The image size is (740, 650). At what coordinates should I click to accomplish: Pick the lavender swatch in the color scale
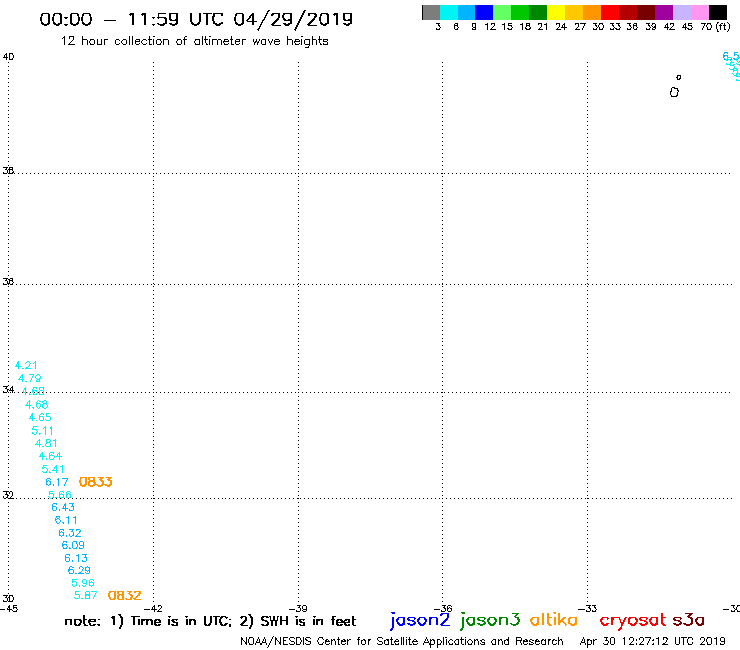(682, 12)
